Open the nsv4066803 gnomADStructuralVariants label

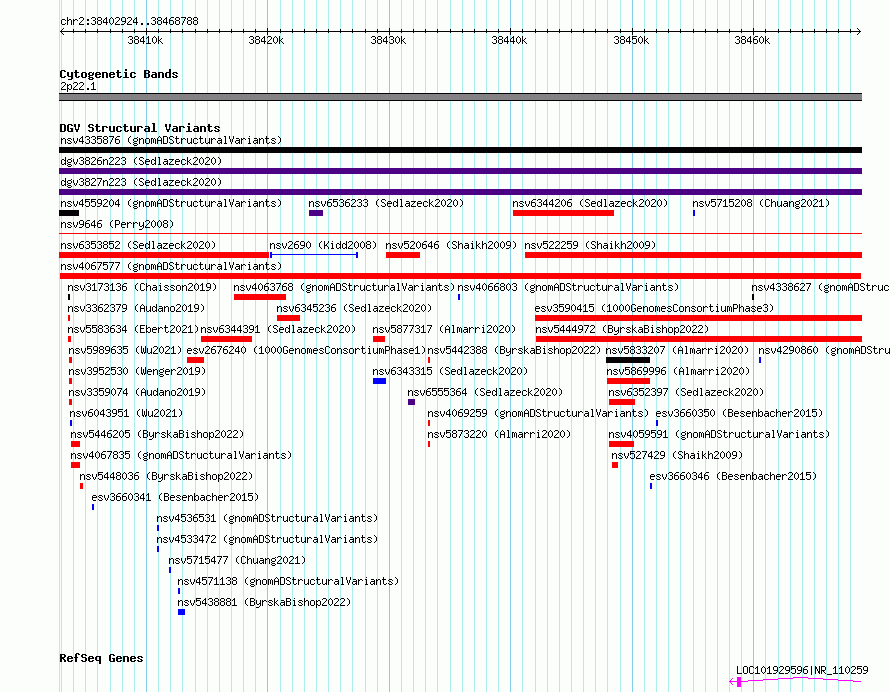568,287
